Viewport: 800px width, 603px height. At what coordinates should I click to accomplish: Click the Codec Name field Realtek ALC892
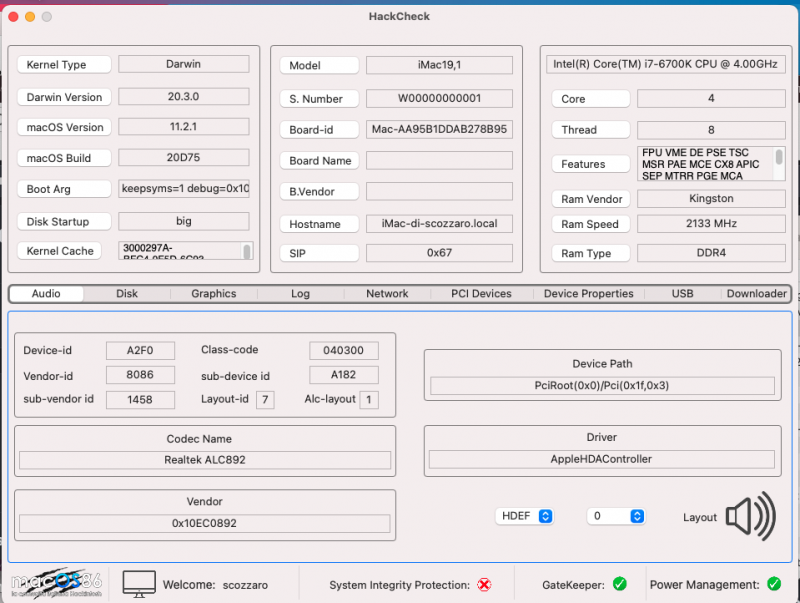point(204,460)
